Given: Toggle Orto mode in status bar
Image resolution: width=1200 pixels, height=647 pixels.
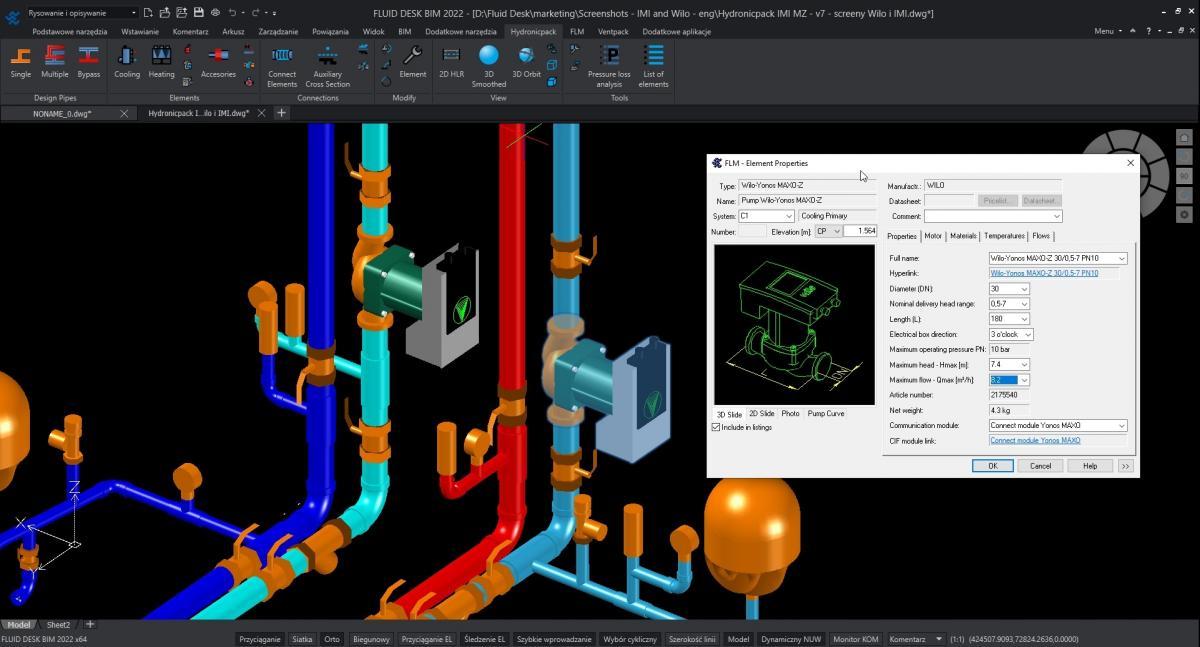Looking at the screenshot, I should 332,639.
